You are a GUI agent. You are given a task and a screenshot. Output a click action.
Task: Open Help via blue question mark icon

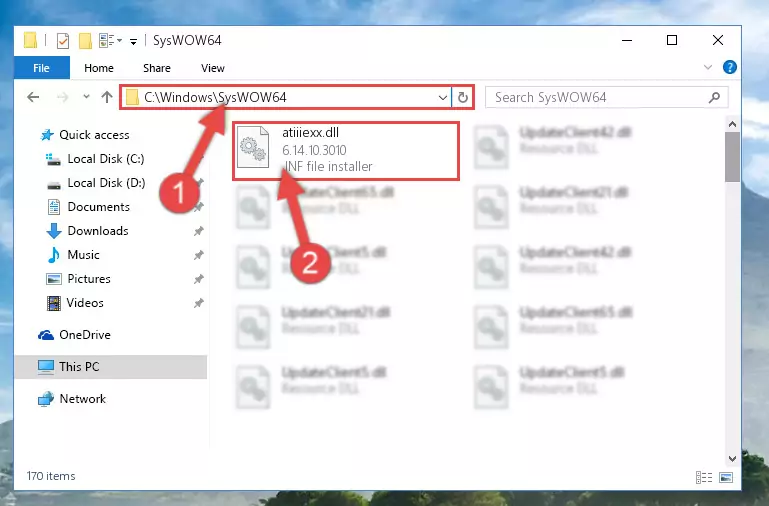(x=730, y=67)
